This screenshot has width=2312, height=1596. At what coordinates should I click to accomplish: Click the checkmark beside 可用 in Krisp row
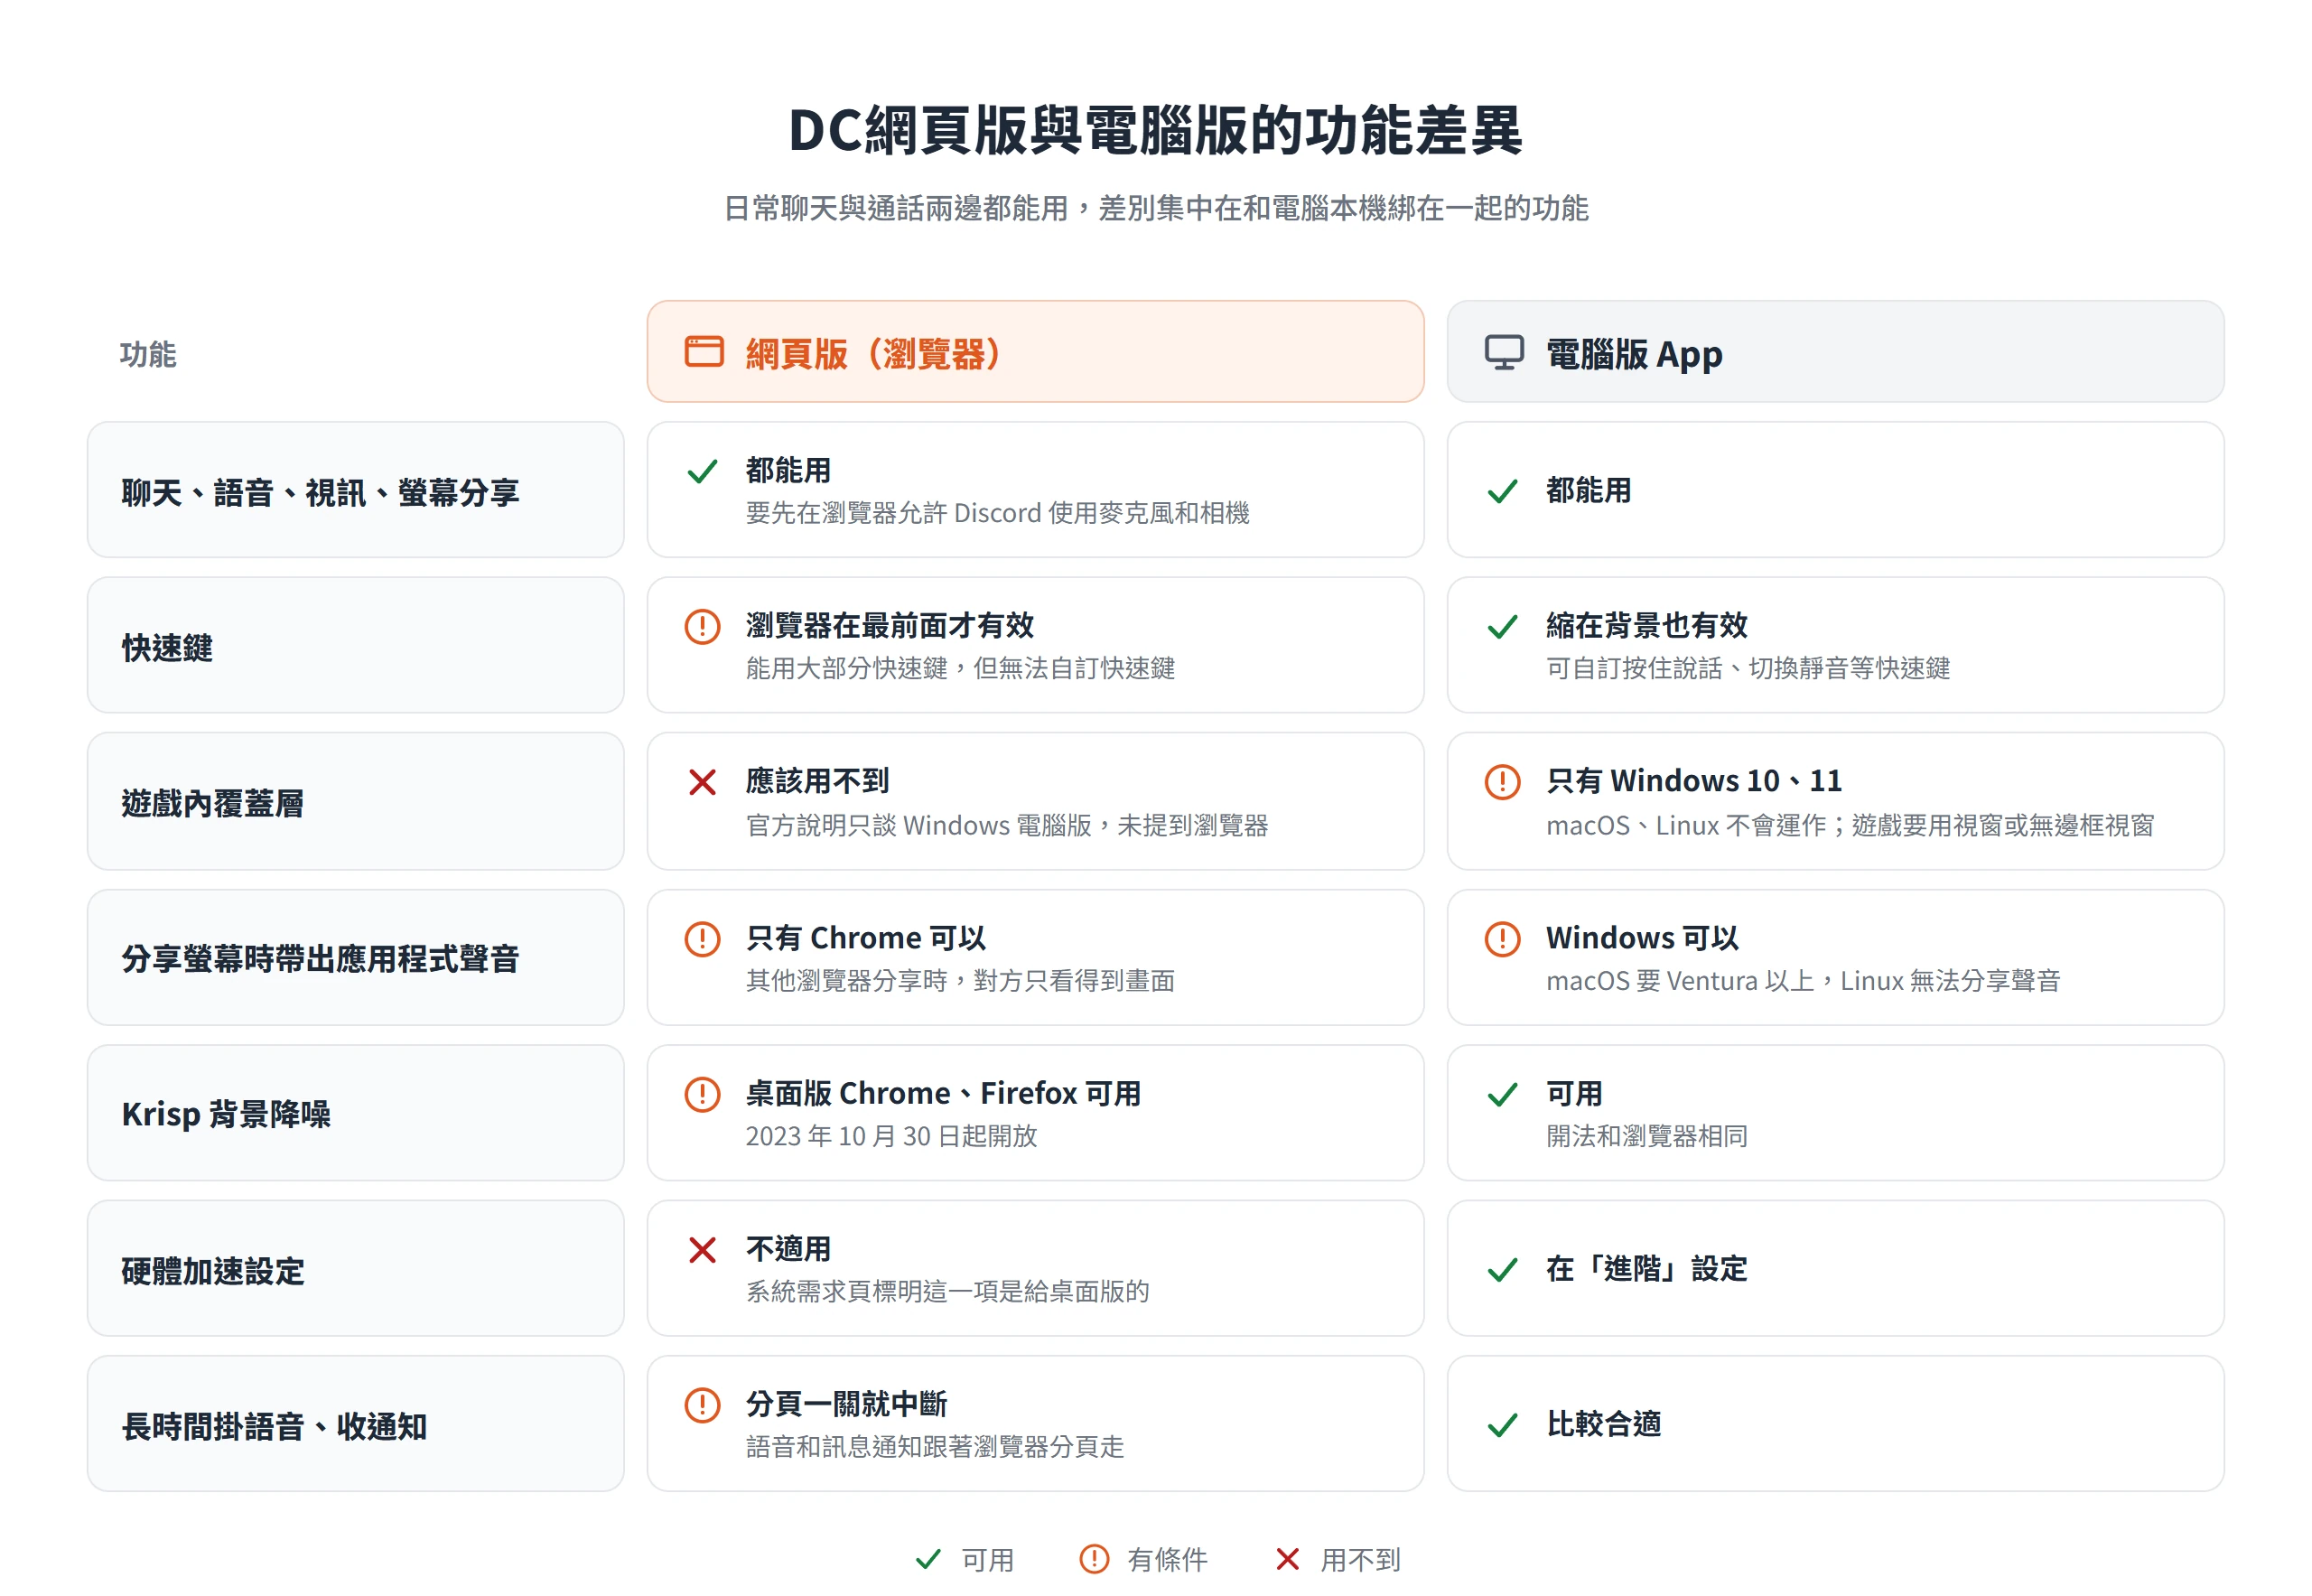[1502, 1095]
